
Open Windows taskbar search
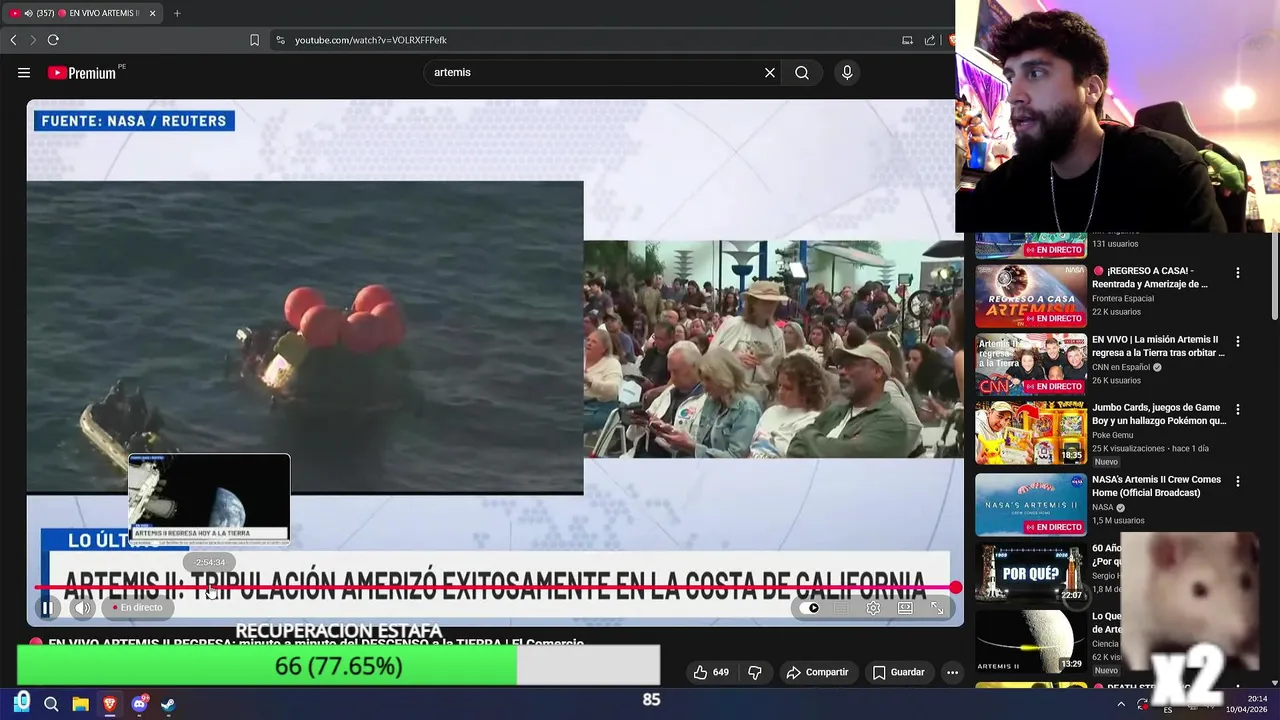coord(51,704)
